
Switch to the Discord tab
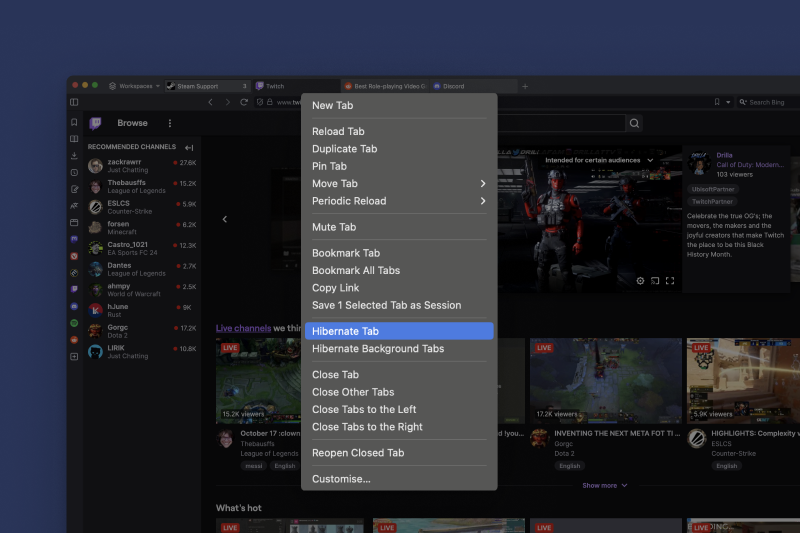(473, 86)
